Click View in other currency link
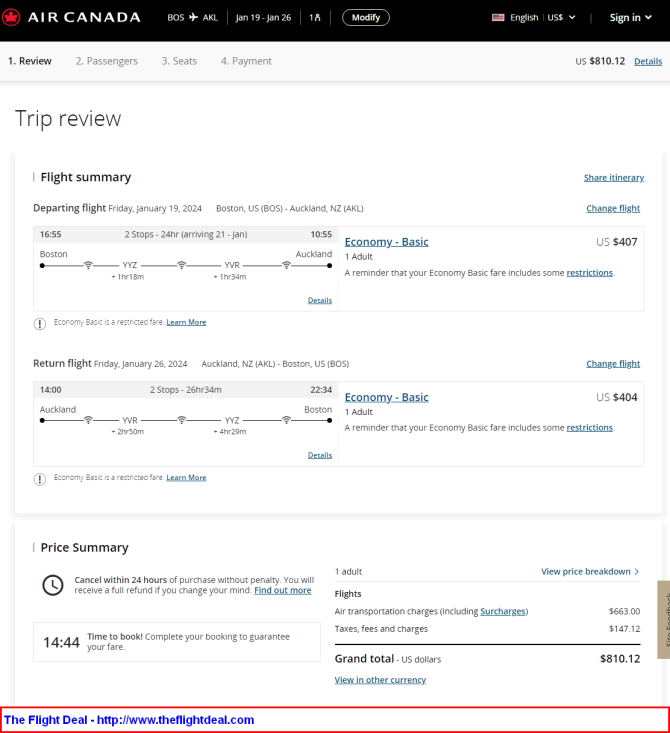 pyautogui.click(x=380, y=680)
